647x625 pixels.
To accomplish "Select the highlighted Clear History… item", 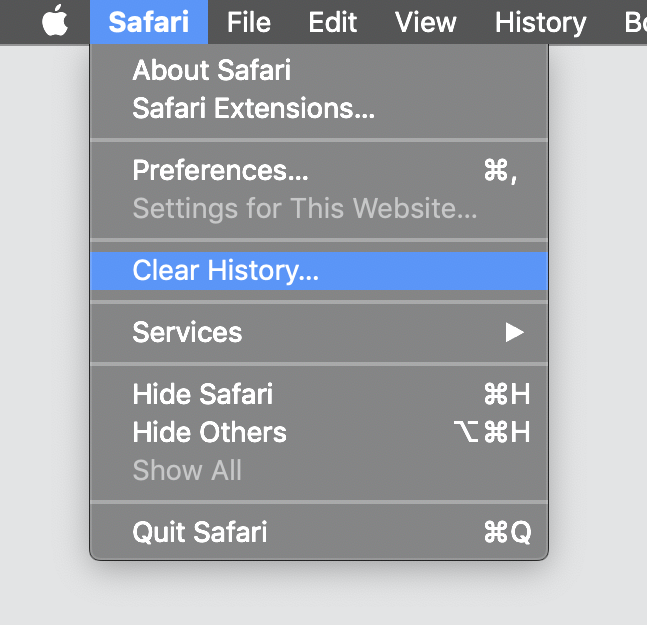I will click(319, 271).
